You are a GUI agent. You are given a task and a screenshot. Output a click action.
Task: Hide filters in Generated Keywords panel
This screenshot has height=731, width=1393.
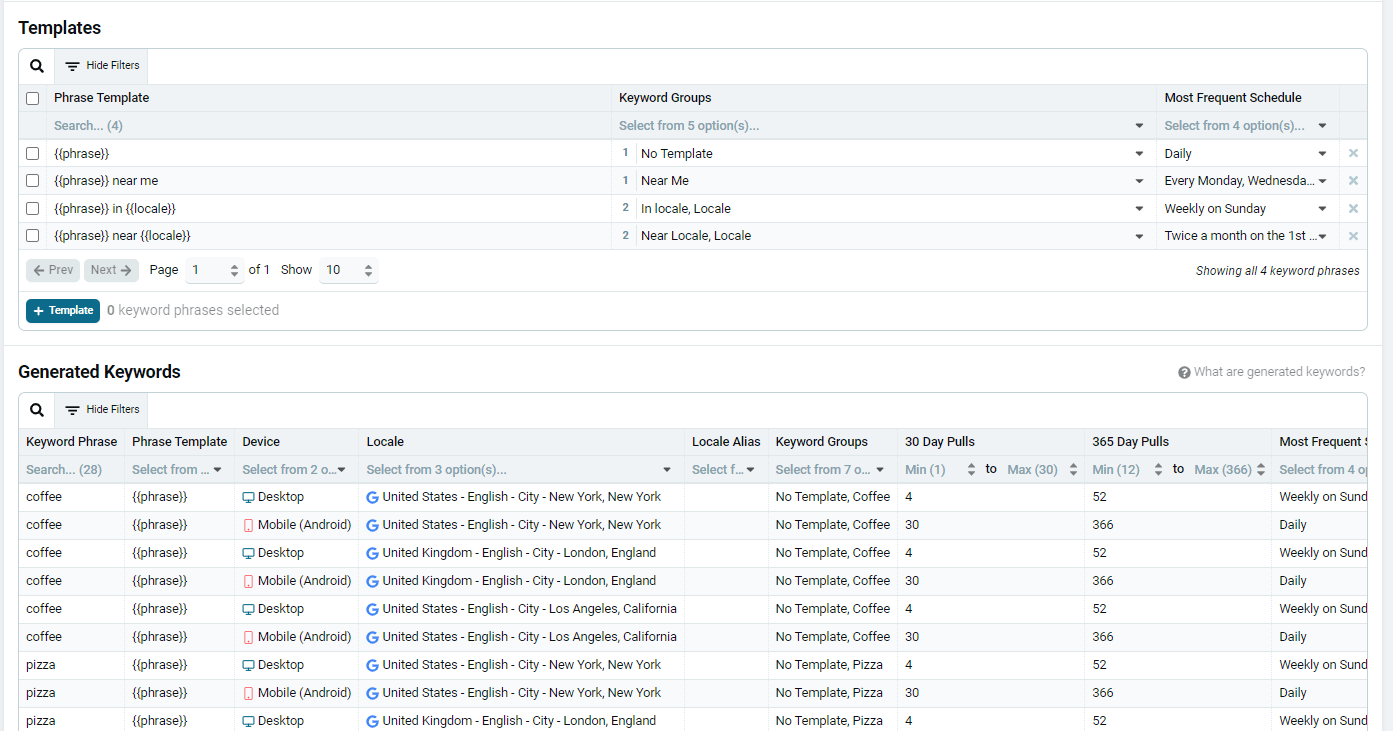pyautogui.click(x=102, y=410)
